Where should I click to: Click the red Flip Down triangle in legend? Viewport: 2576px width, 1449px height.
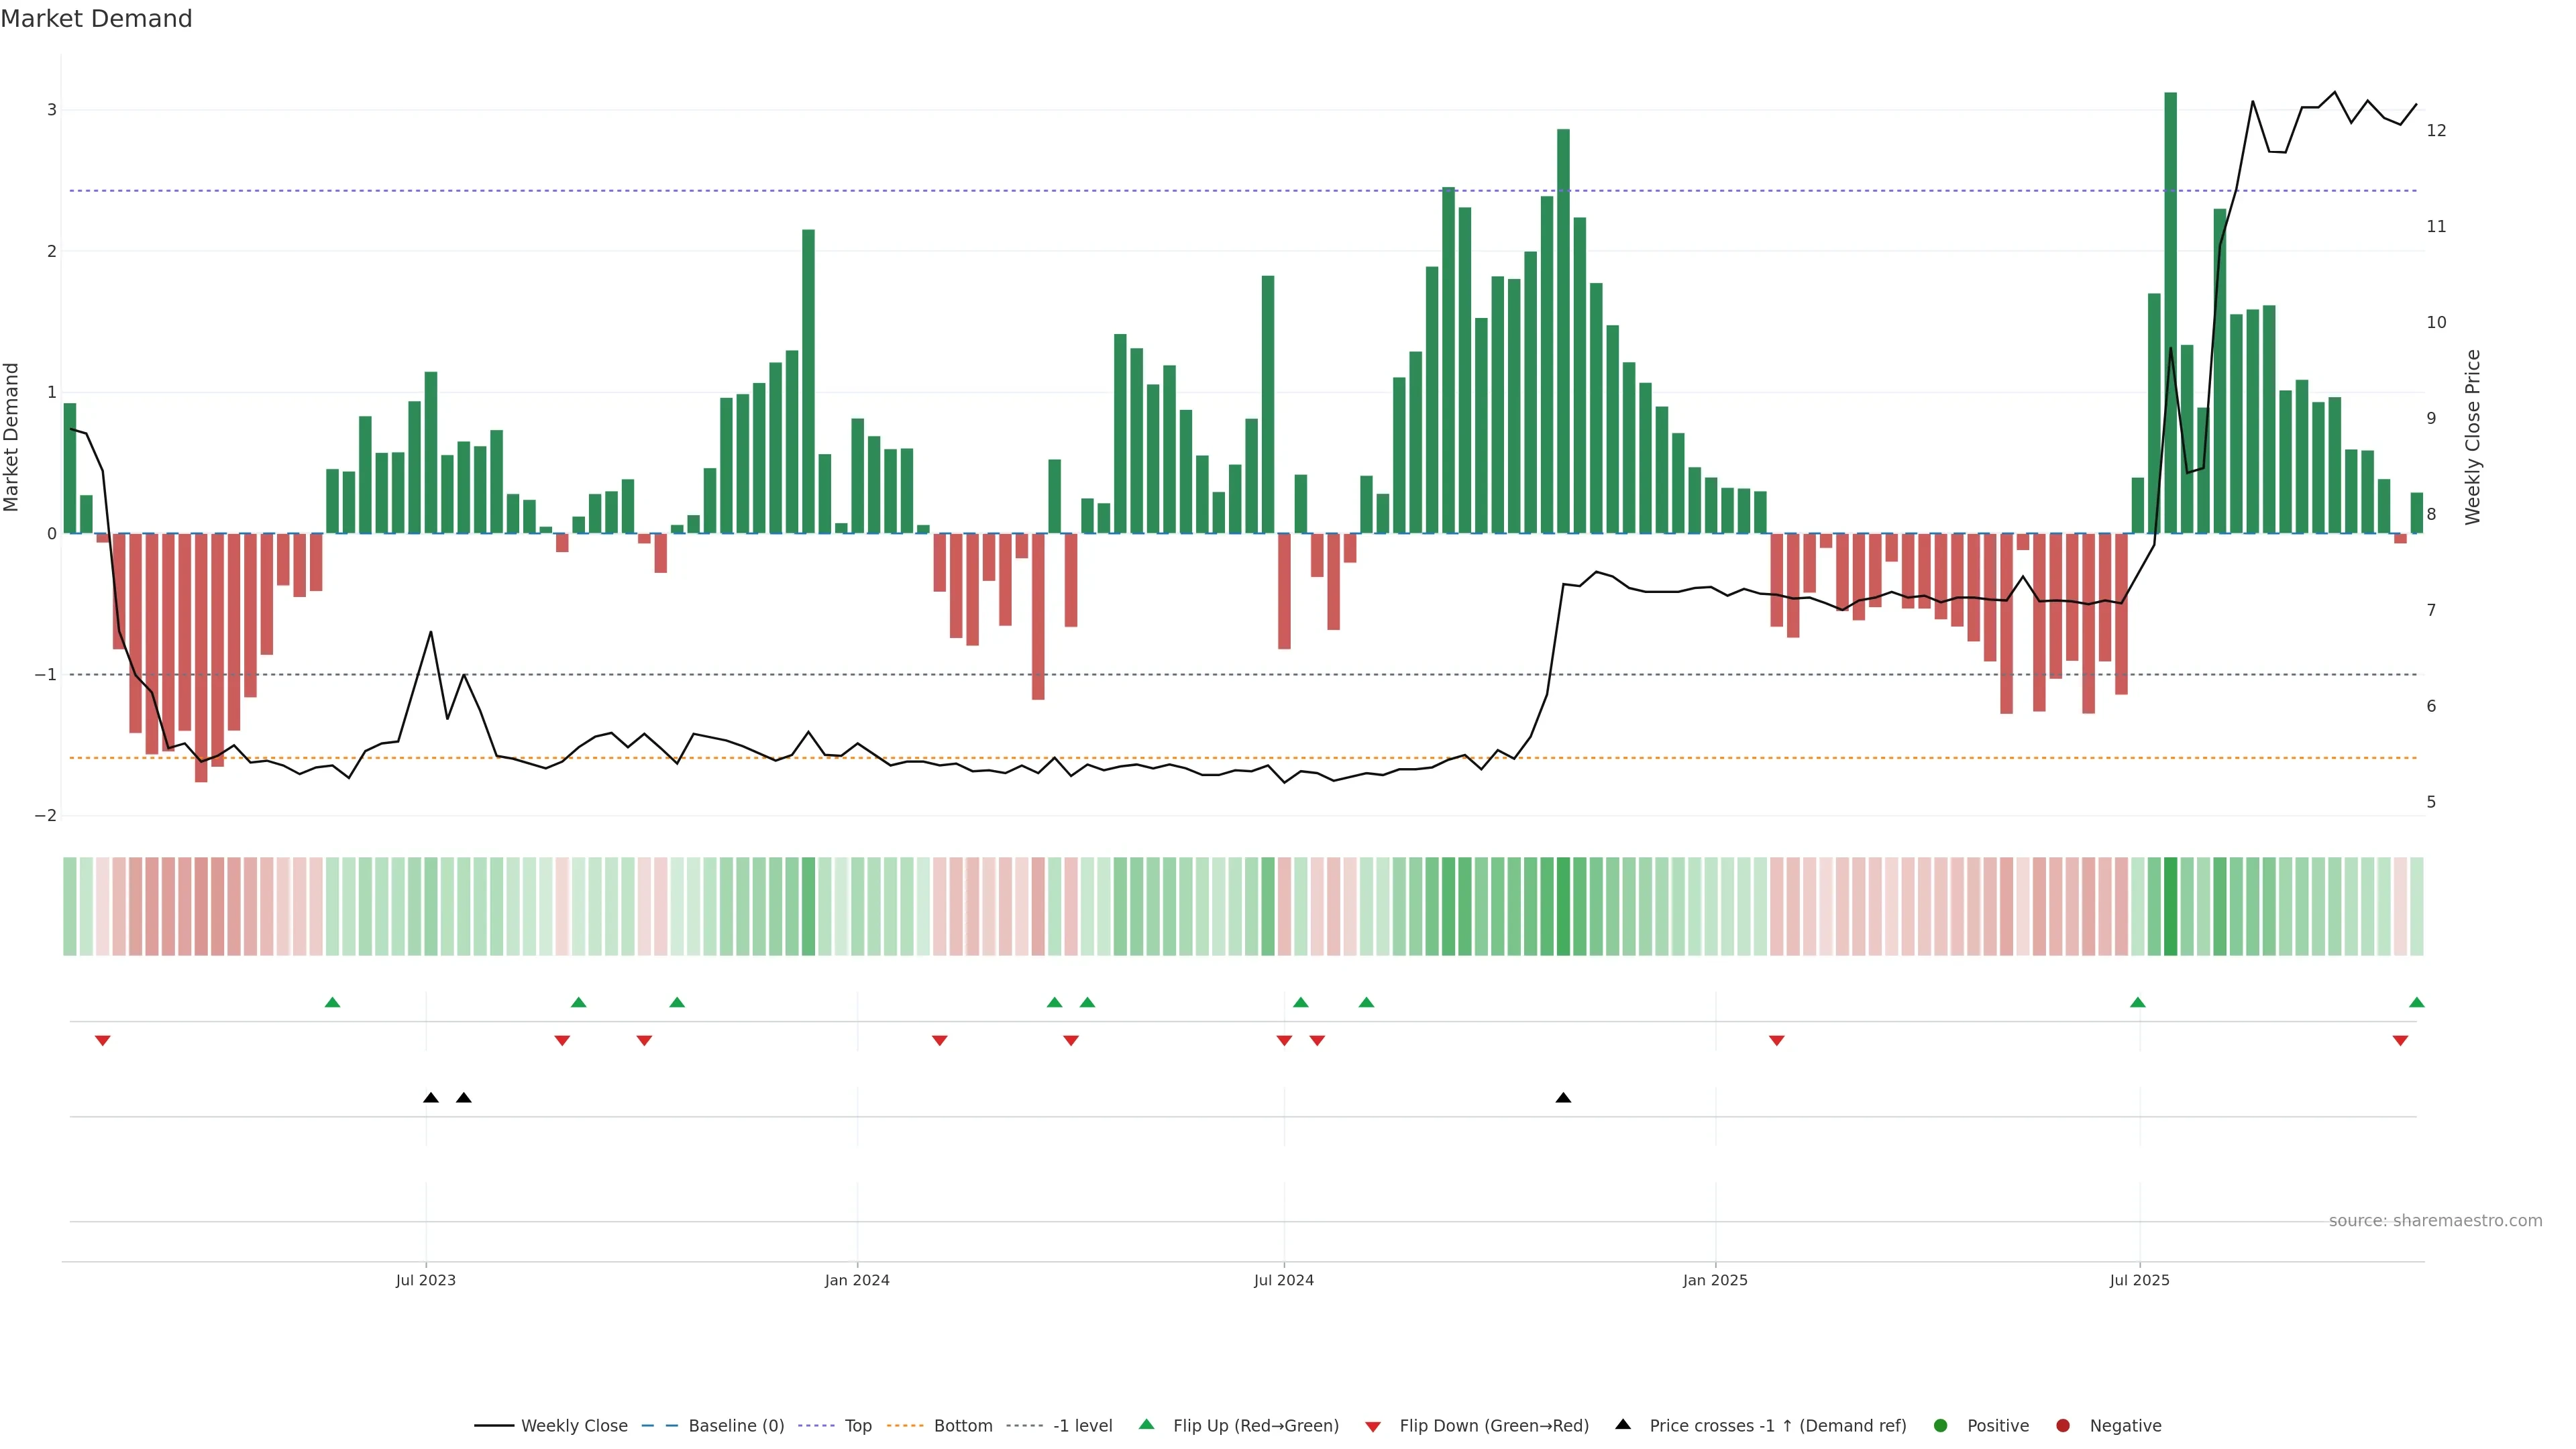pyautogui.click(x=1373, y=1426)
